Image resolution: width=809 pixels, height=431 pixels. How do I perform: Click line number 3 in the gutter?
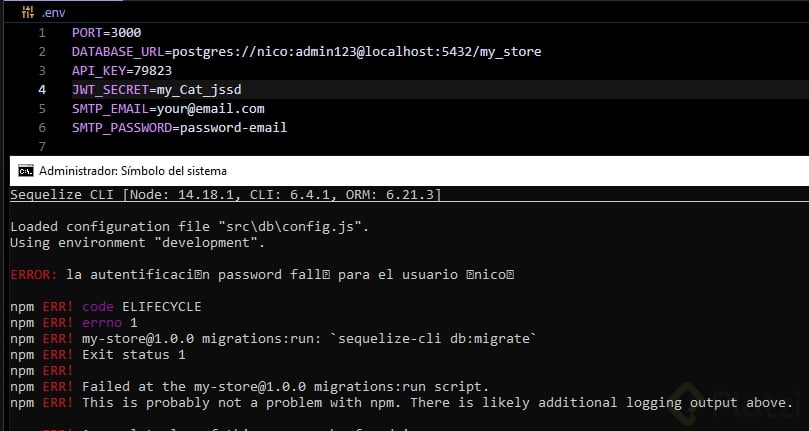(42, 70)
